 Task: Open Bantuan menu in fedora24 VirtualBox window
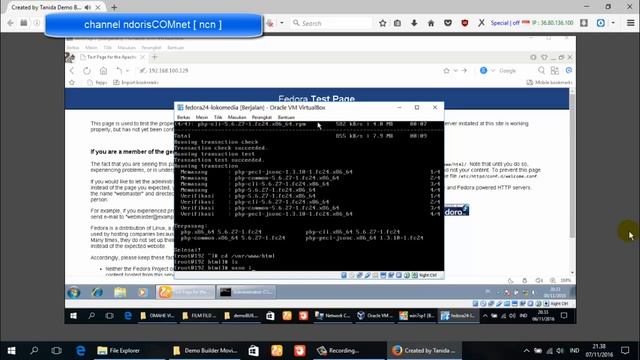point(286,117)
